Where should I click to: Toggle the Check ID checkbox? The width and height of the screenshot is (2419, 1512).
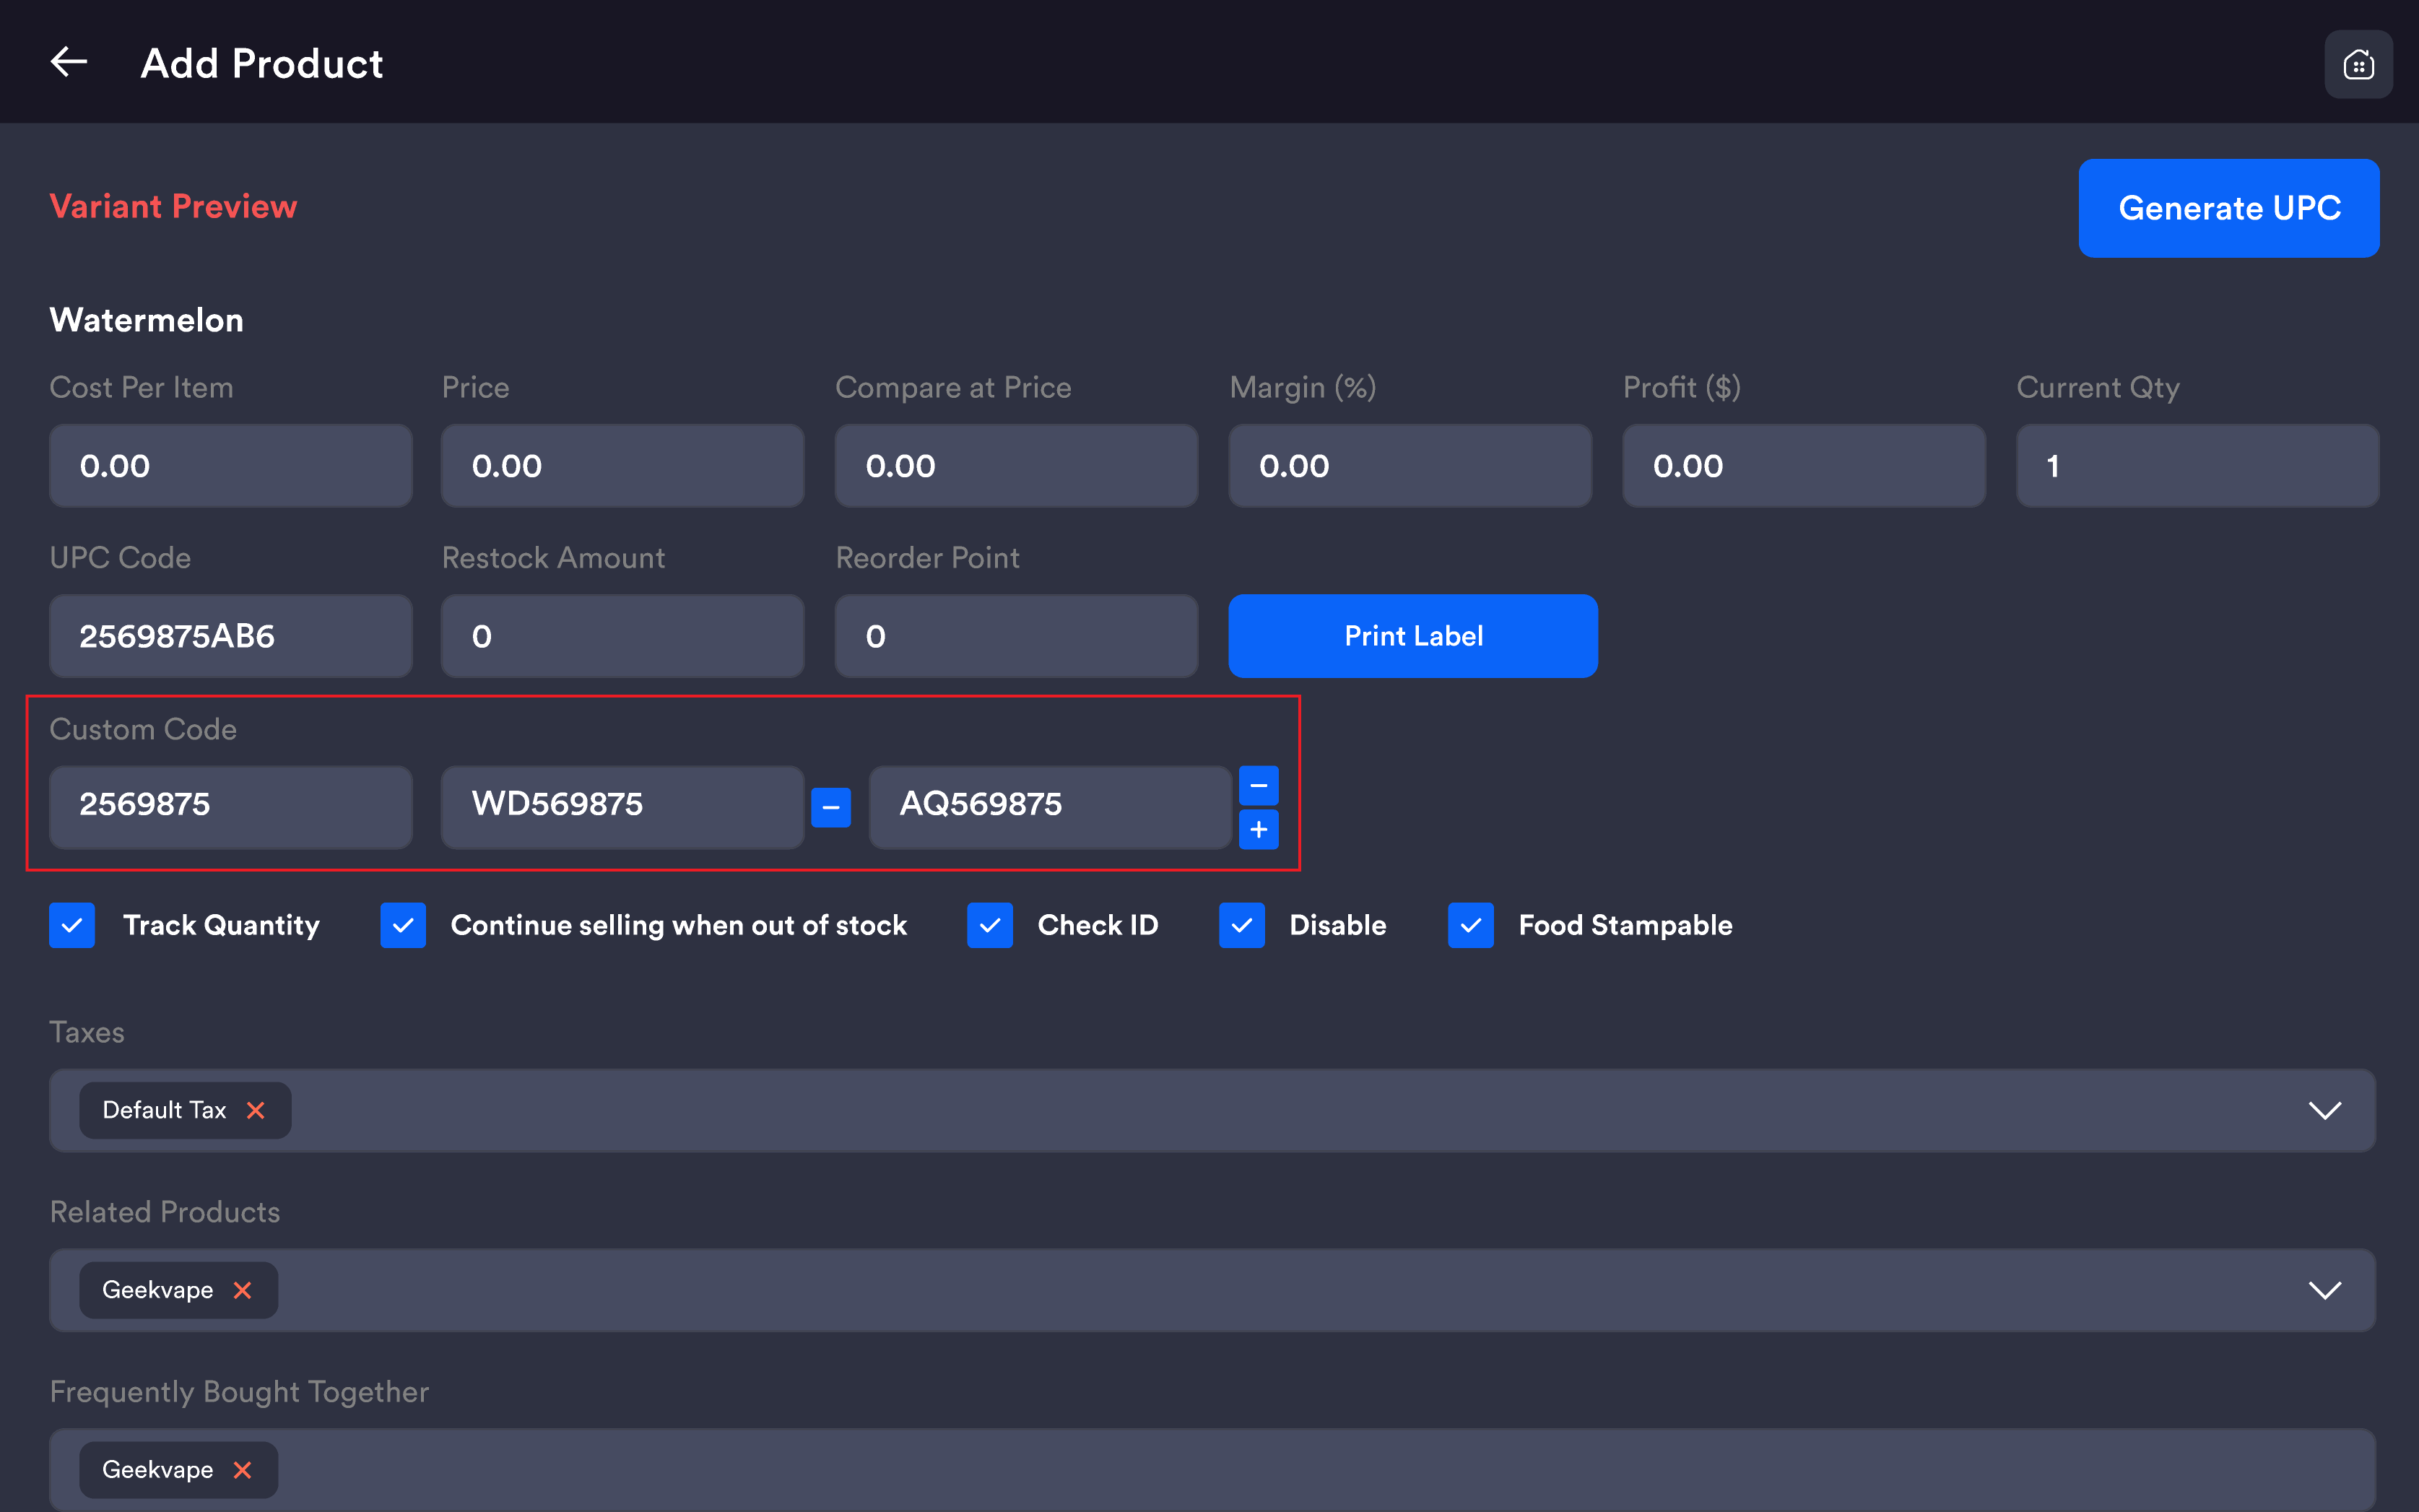pos(990,925)
